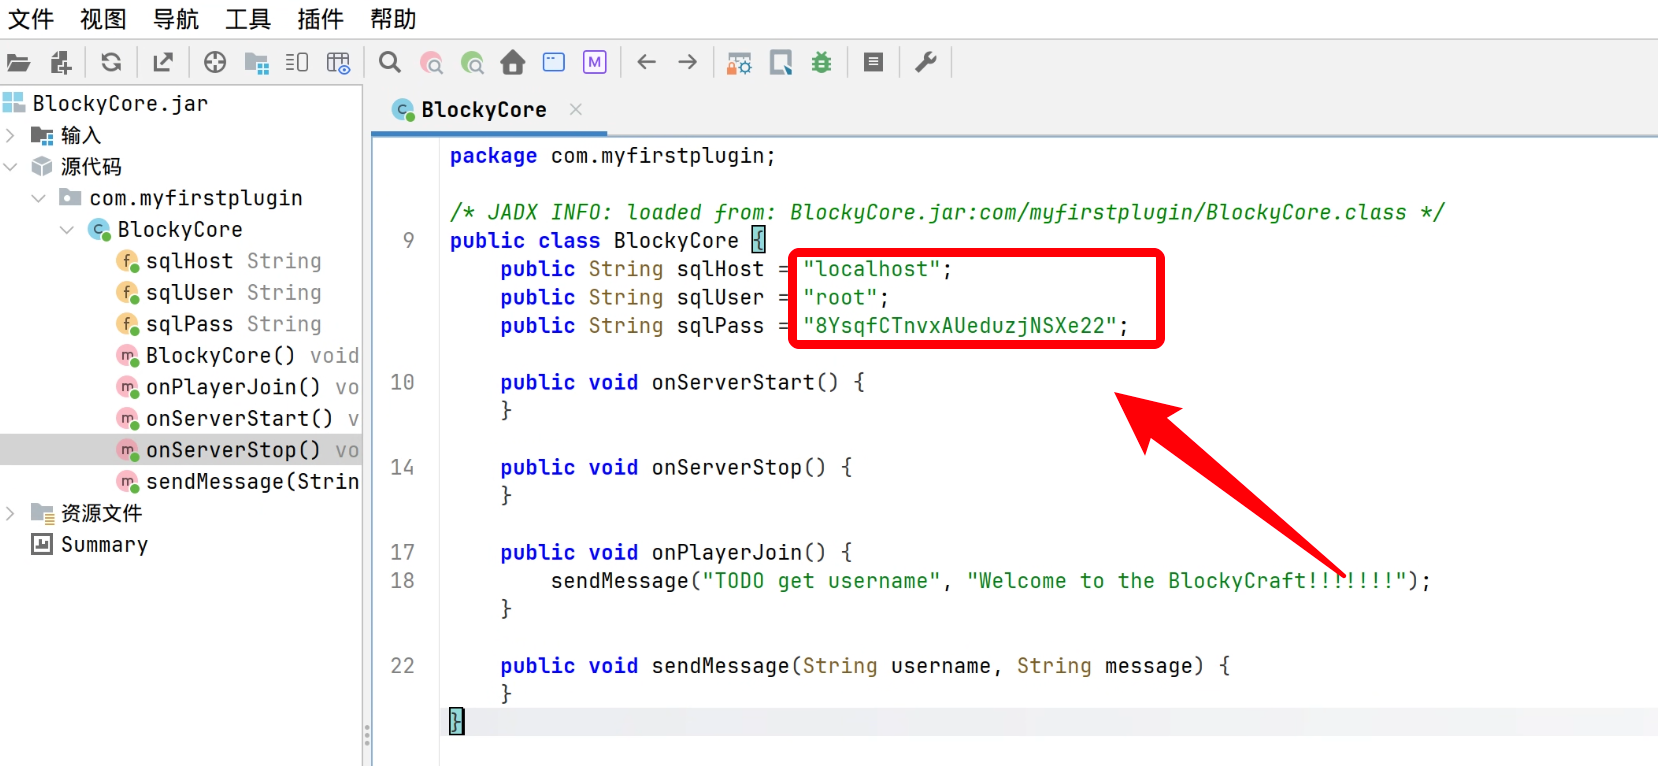Toggle the lock and gear toolbar icon

(x=739, y=63)
